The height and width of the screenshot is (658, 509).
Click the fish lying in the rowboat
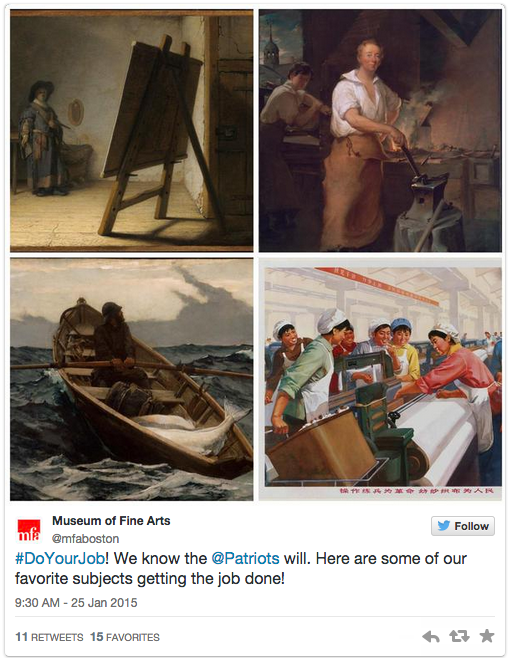pos(189,428)
